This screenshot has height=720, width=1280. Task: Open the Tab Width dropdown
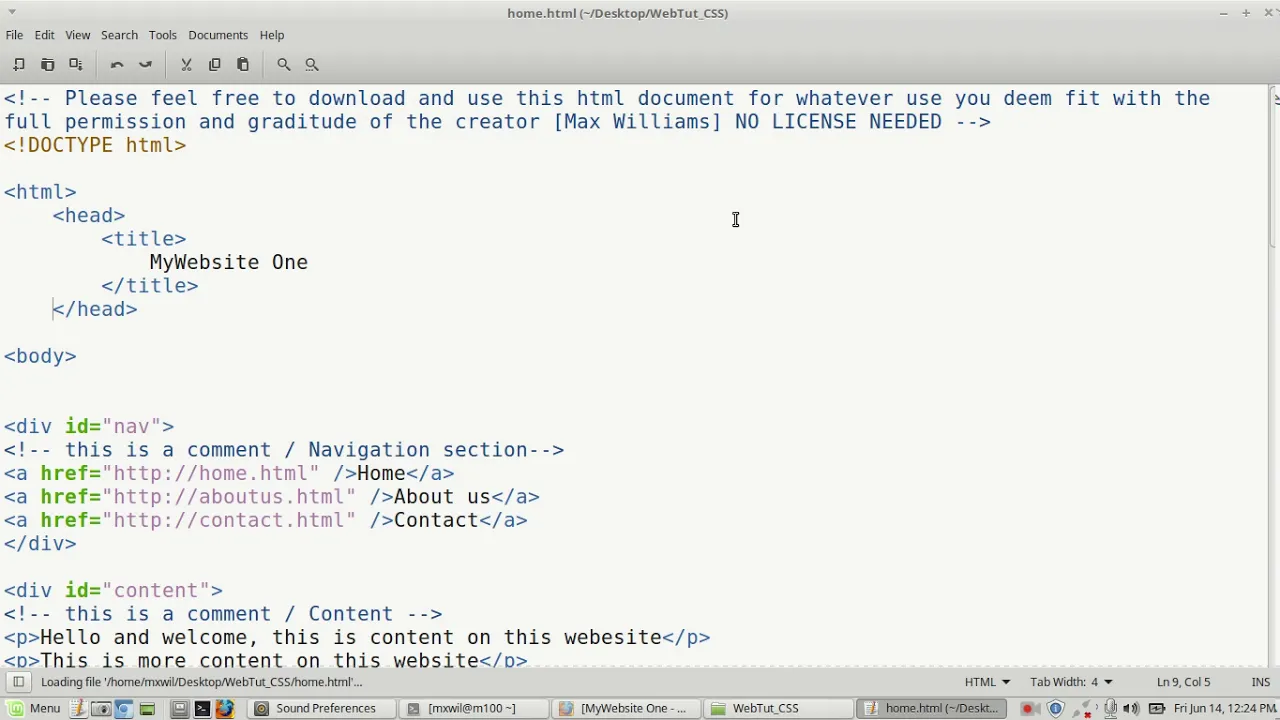click(x=1071, y=682)
